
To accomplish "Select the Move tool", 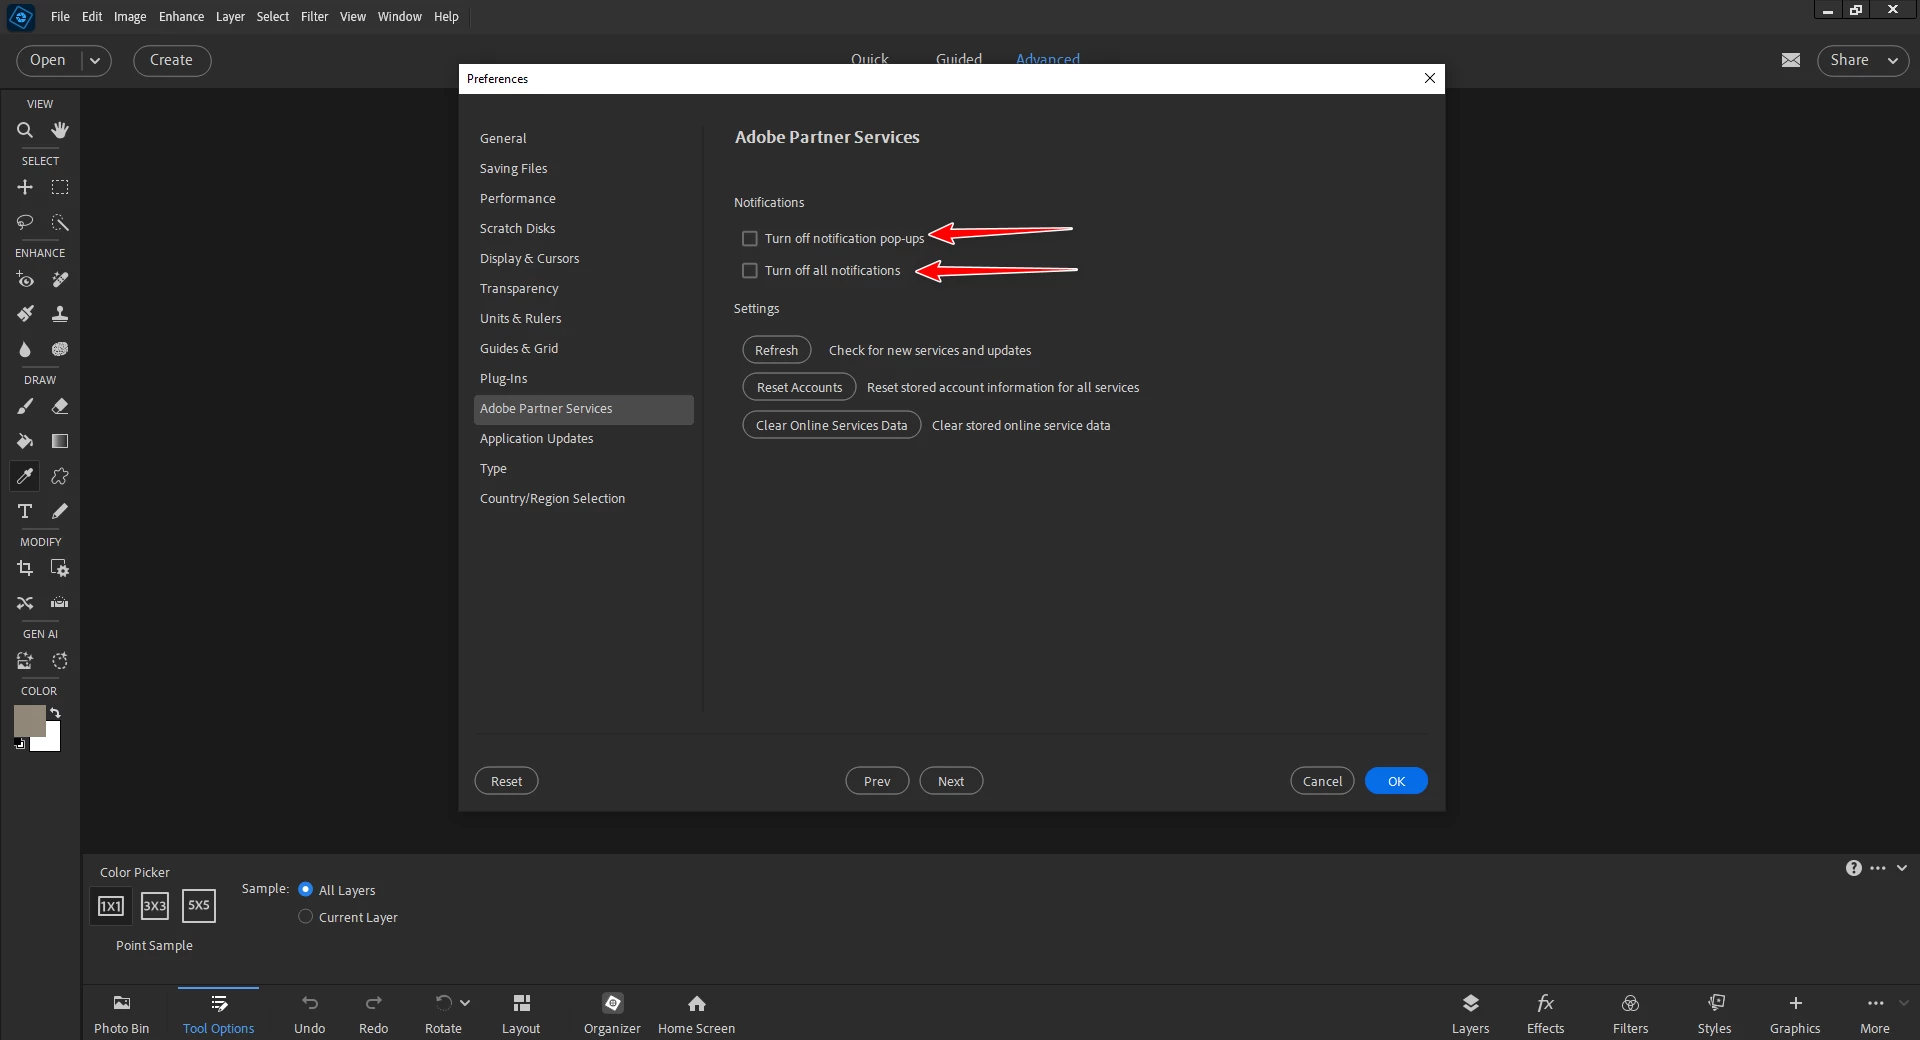I will pyautogui.click(x=25, y=187).
